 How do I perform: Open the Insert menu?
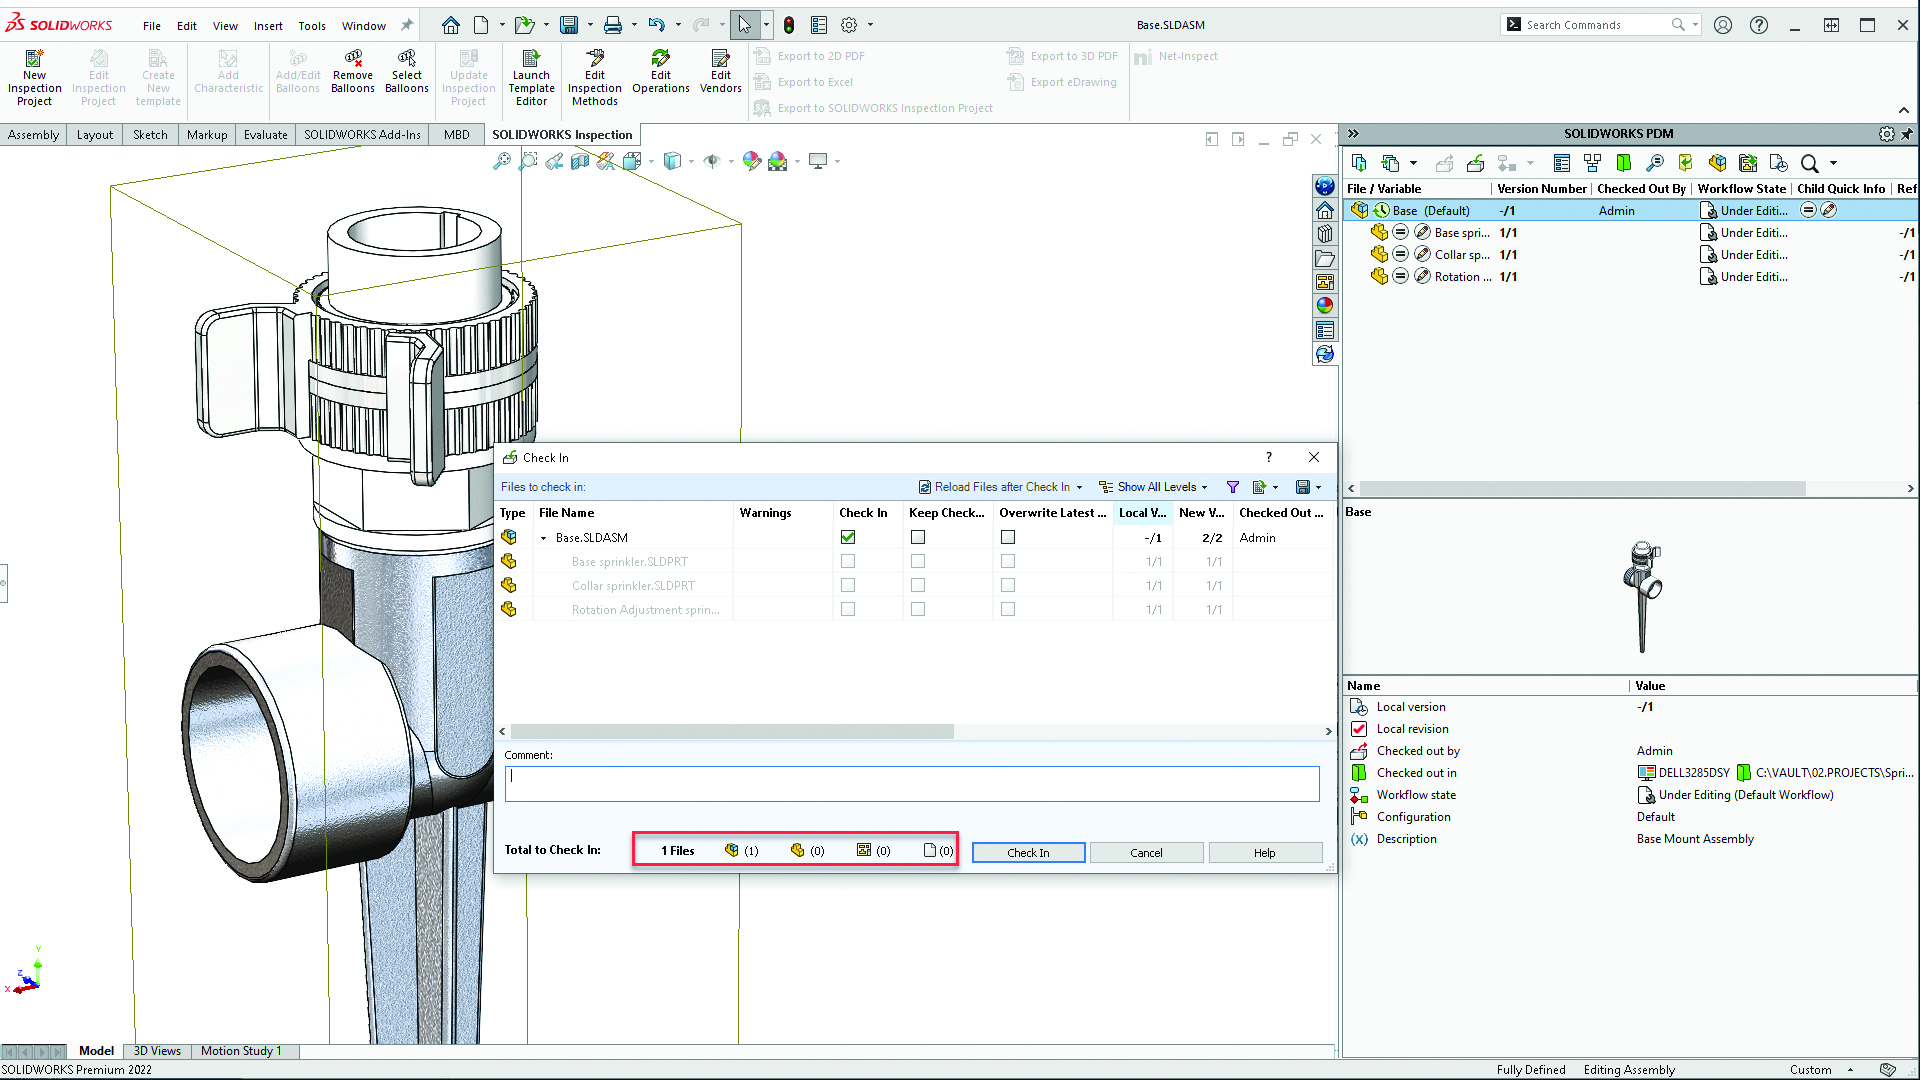[x=268, y=26]
